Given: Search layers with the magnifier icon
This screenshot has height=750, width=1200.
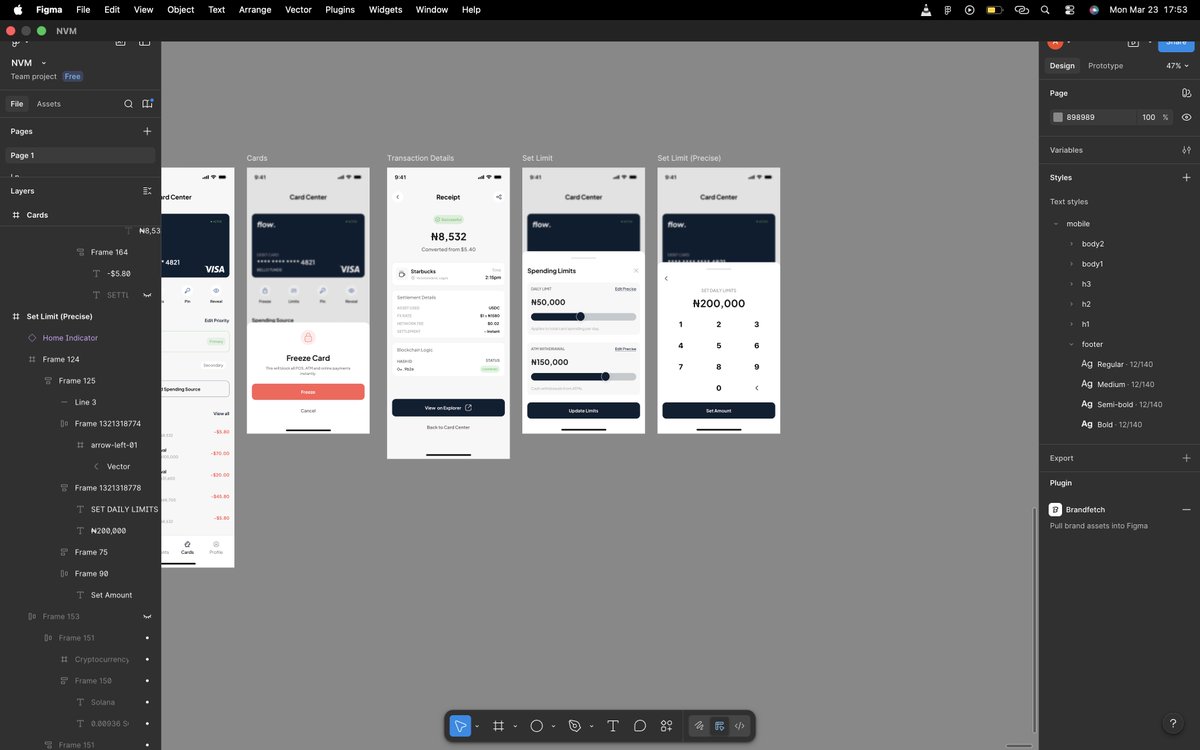Looking at the screenshot, I should pos(128,104).
